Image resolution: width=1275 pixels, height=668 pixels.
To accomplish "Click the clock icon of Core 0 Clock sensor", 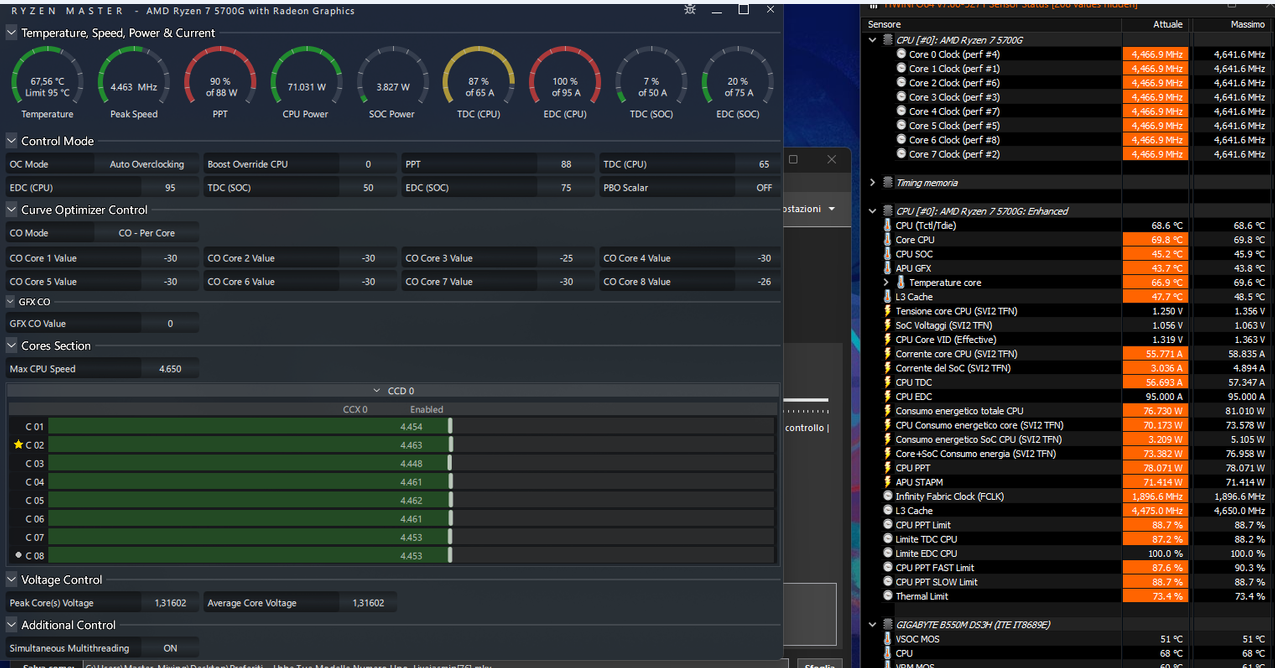I will [x=902, y=54].
